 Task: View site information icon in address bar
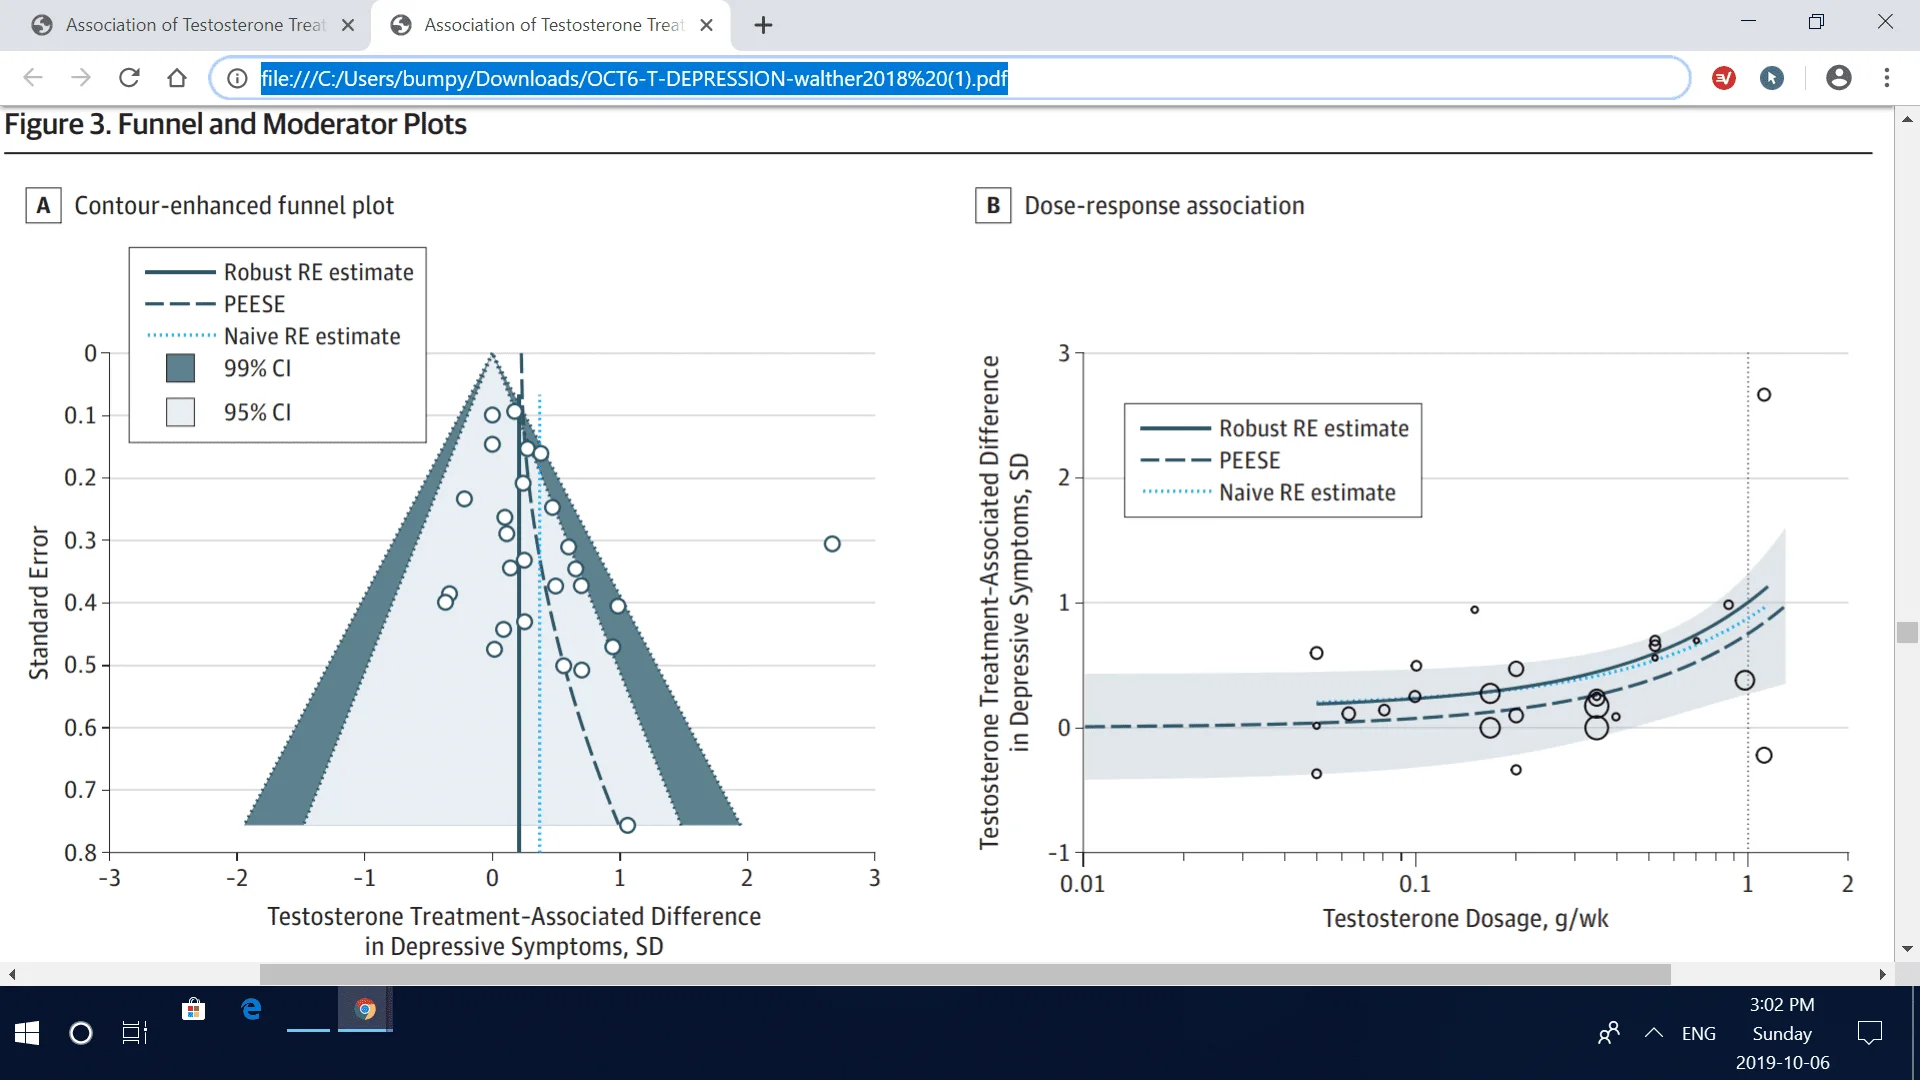(237, 78)
